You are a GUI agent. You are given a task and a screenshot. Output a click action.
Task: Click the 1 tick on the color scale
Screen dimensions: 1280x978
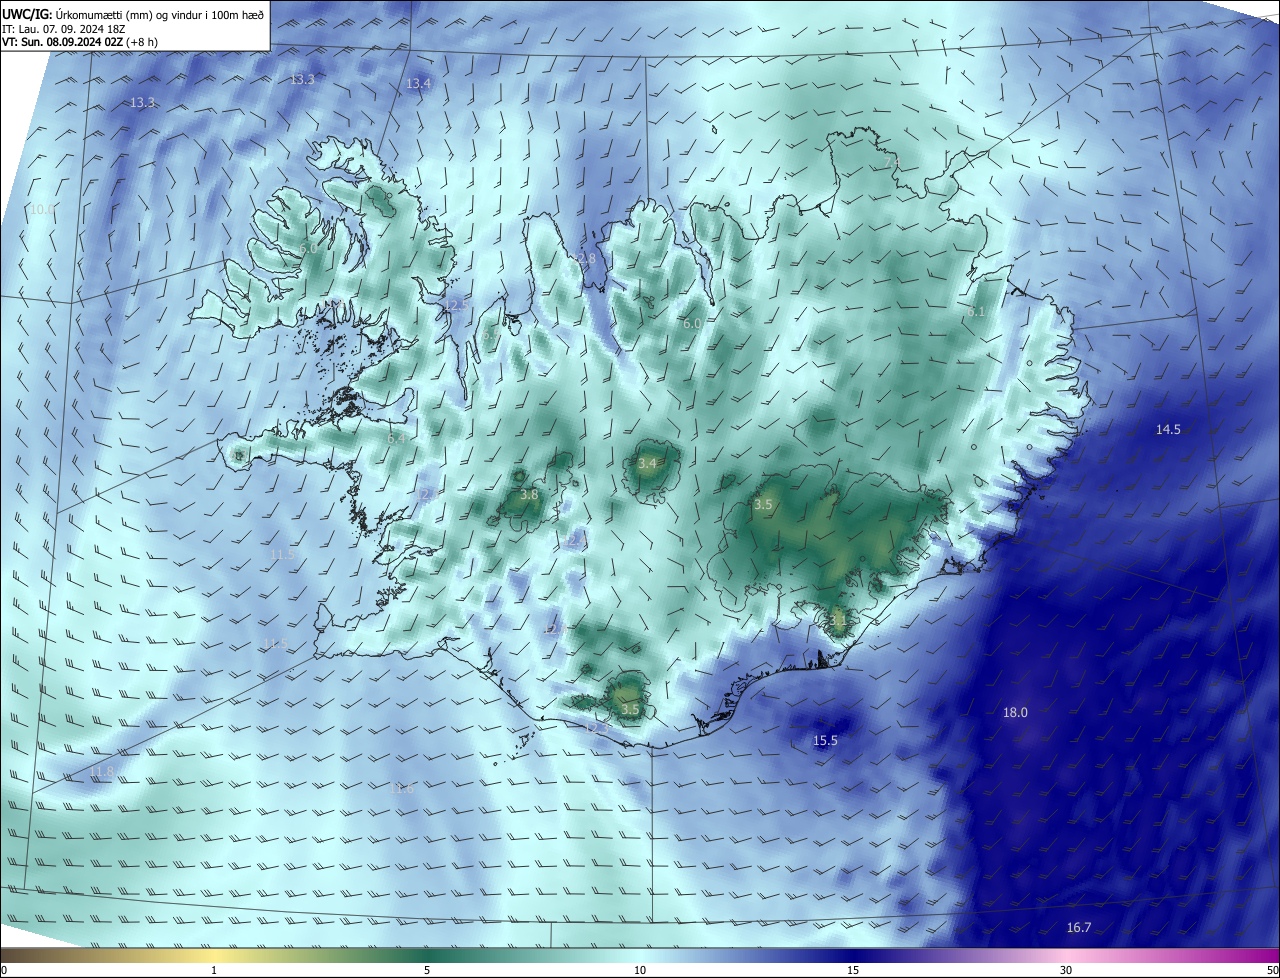214,970
